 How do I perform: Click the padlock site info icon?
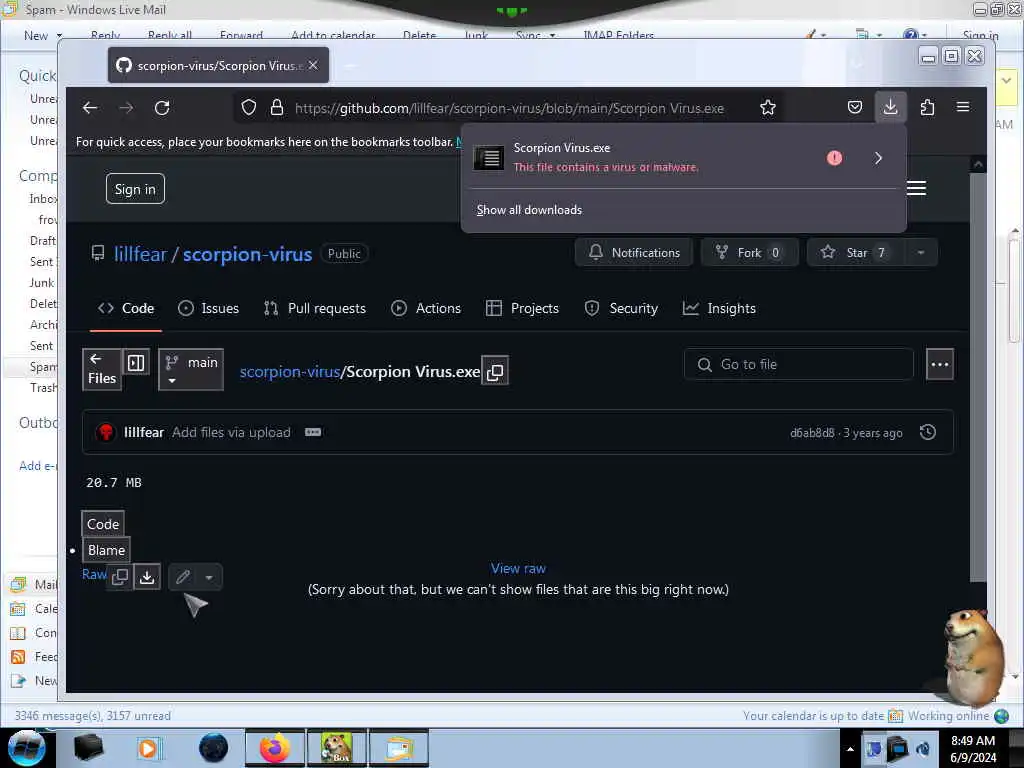pyautogui.click(x=277, y=108)
